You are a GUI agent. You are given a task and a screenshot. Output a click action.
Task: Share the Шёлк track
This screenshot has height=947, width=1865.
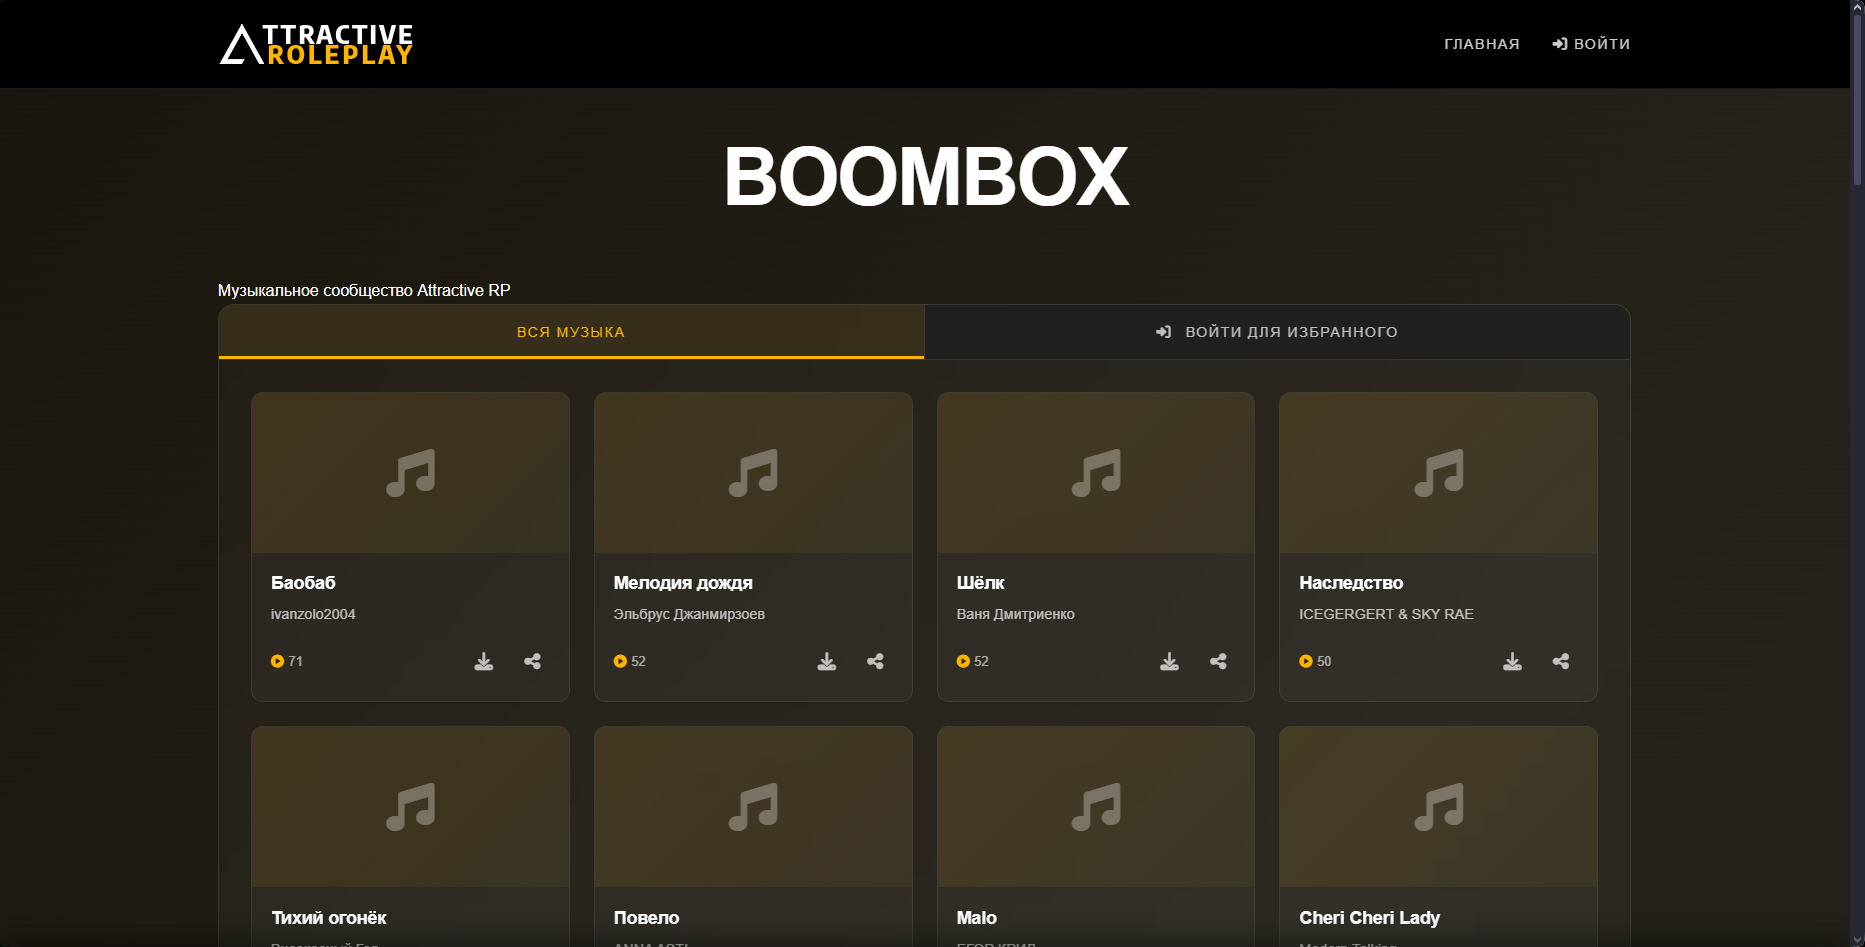(x=1218, y=661)
